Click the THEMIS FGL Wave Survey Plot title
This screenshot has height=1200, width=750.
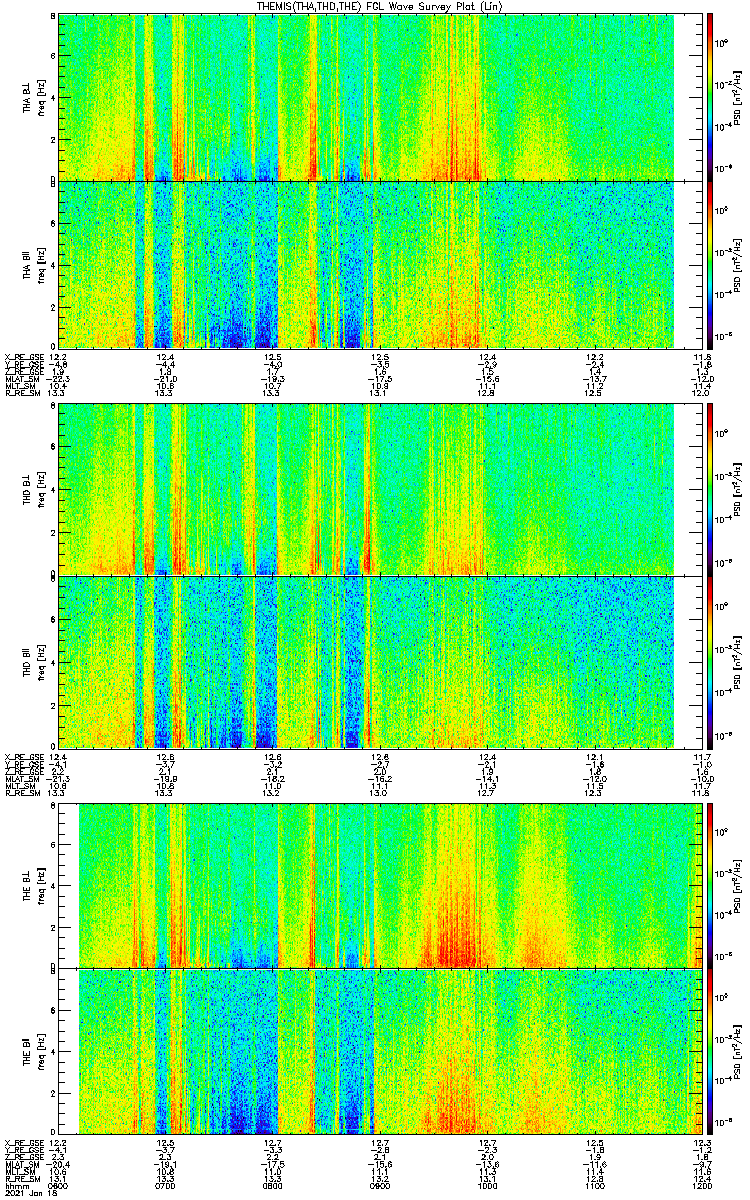pyautogui.click(x=379, y=6)
